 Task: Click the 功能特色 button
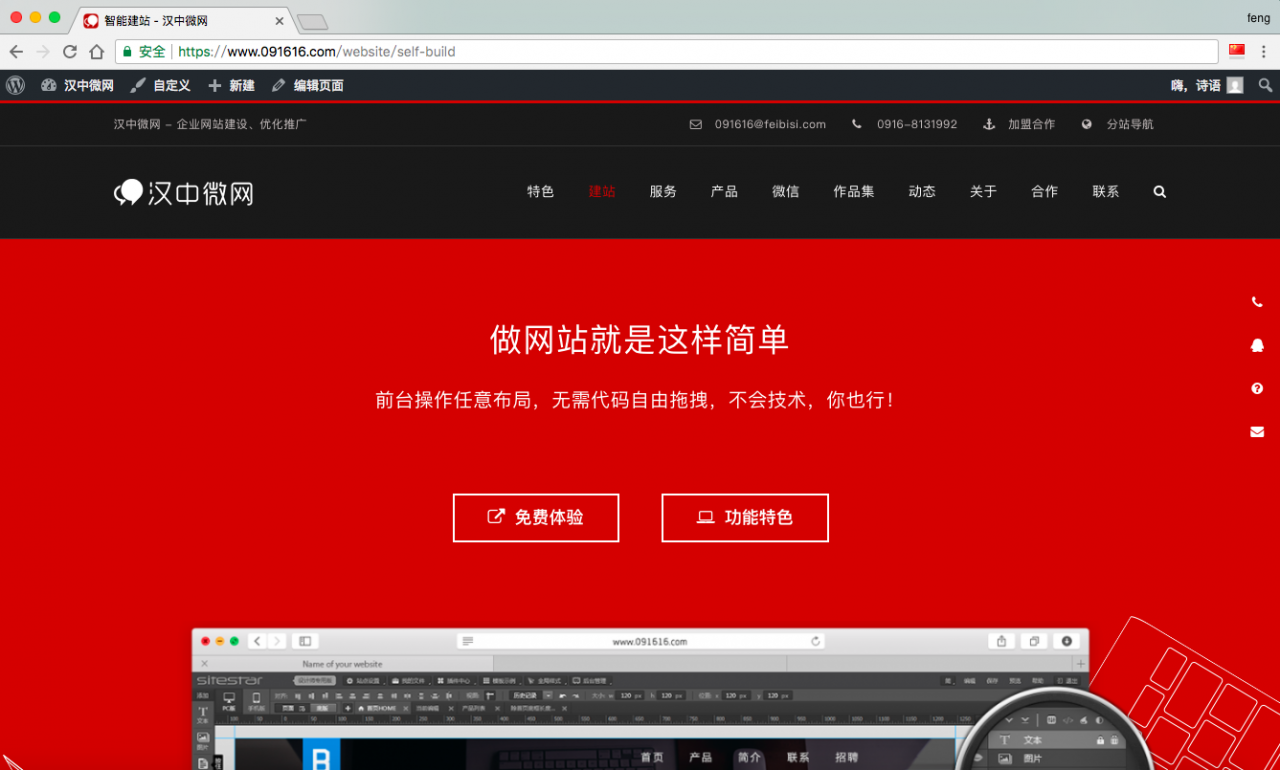click(745, 518)
